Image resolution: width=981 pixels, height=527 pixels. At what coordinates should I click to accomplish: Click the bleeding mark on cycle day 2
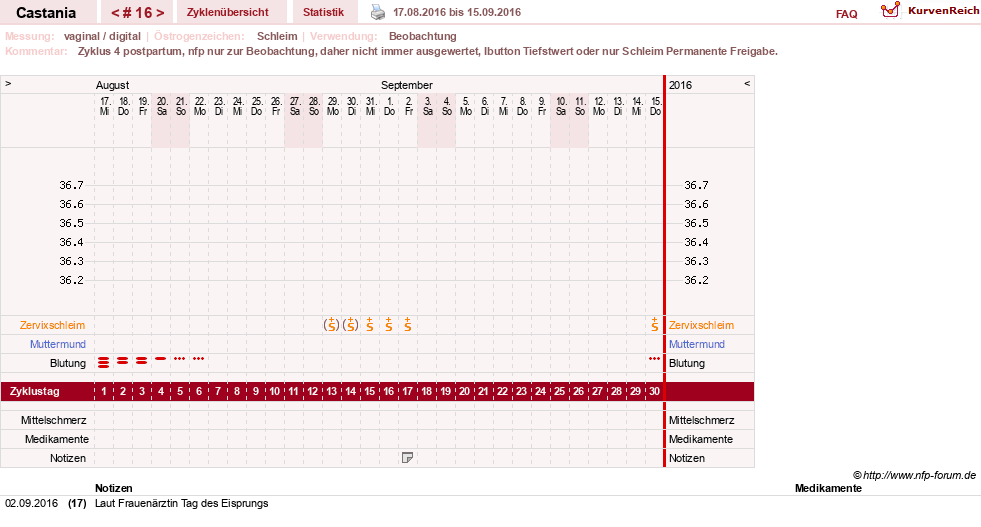click(x=123, y=361)
